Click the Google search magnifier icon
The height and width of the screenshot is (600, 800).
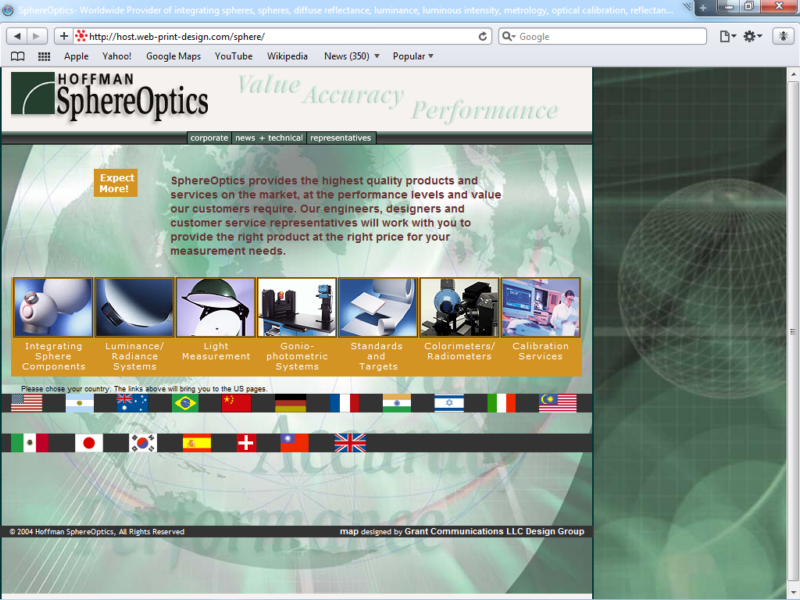508,36
